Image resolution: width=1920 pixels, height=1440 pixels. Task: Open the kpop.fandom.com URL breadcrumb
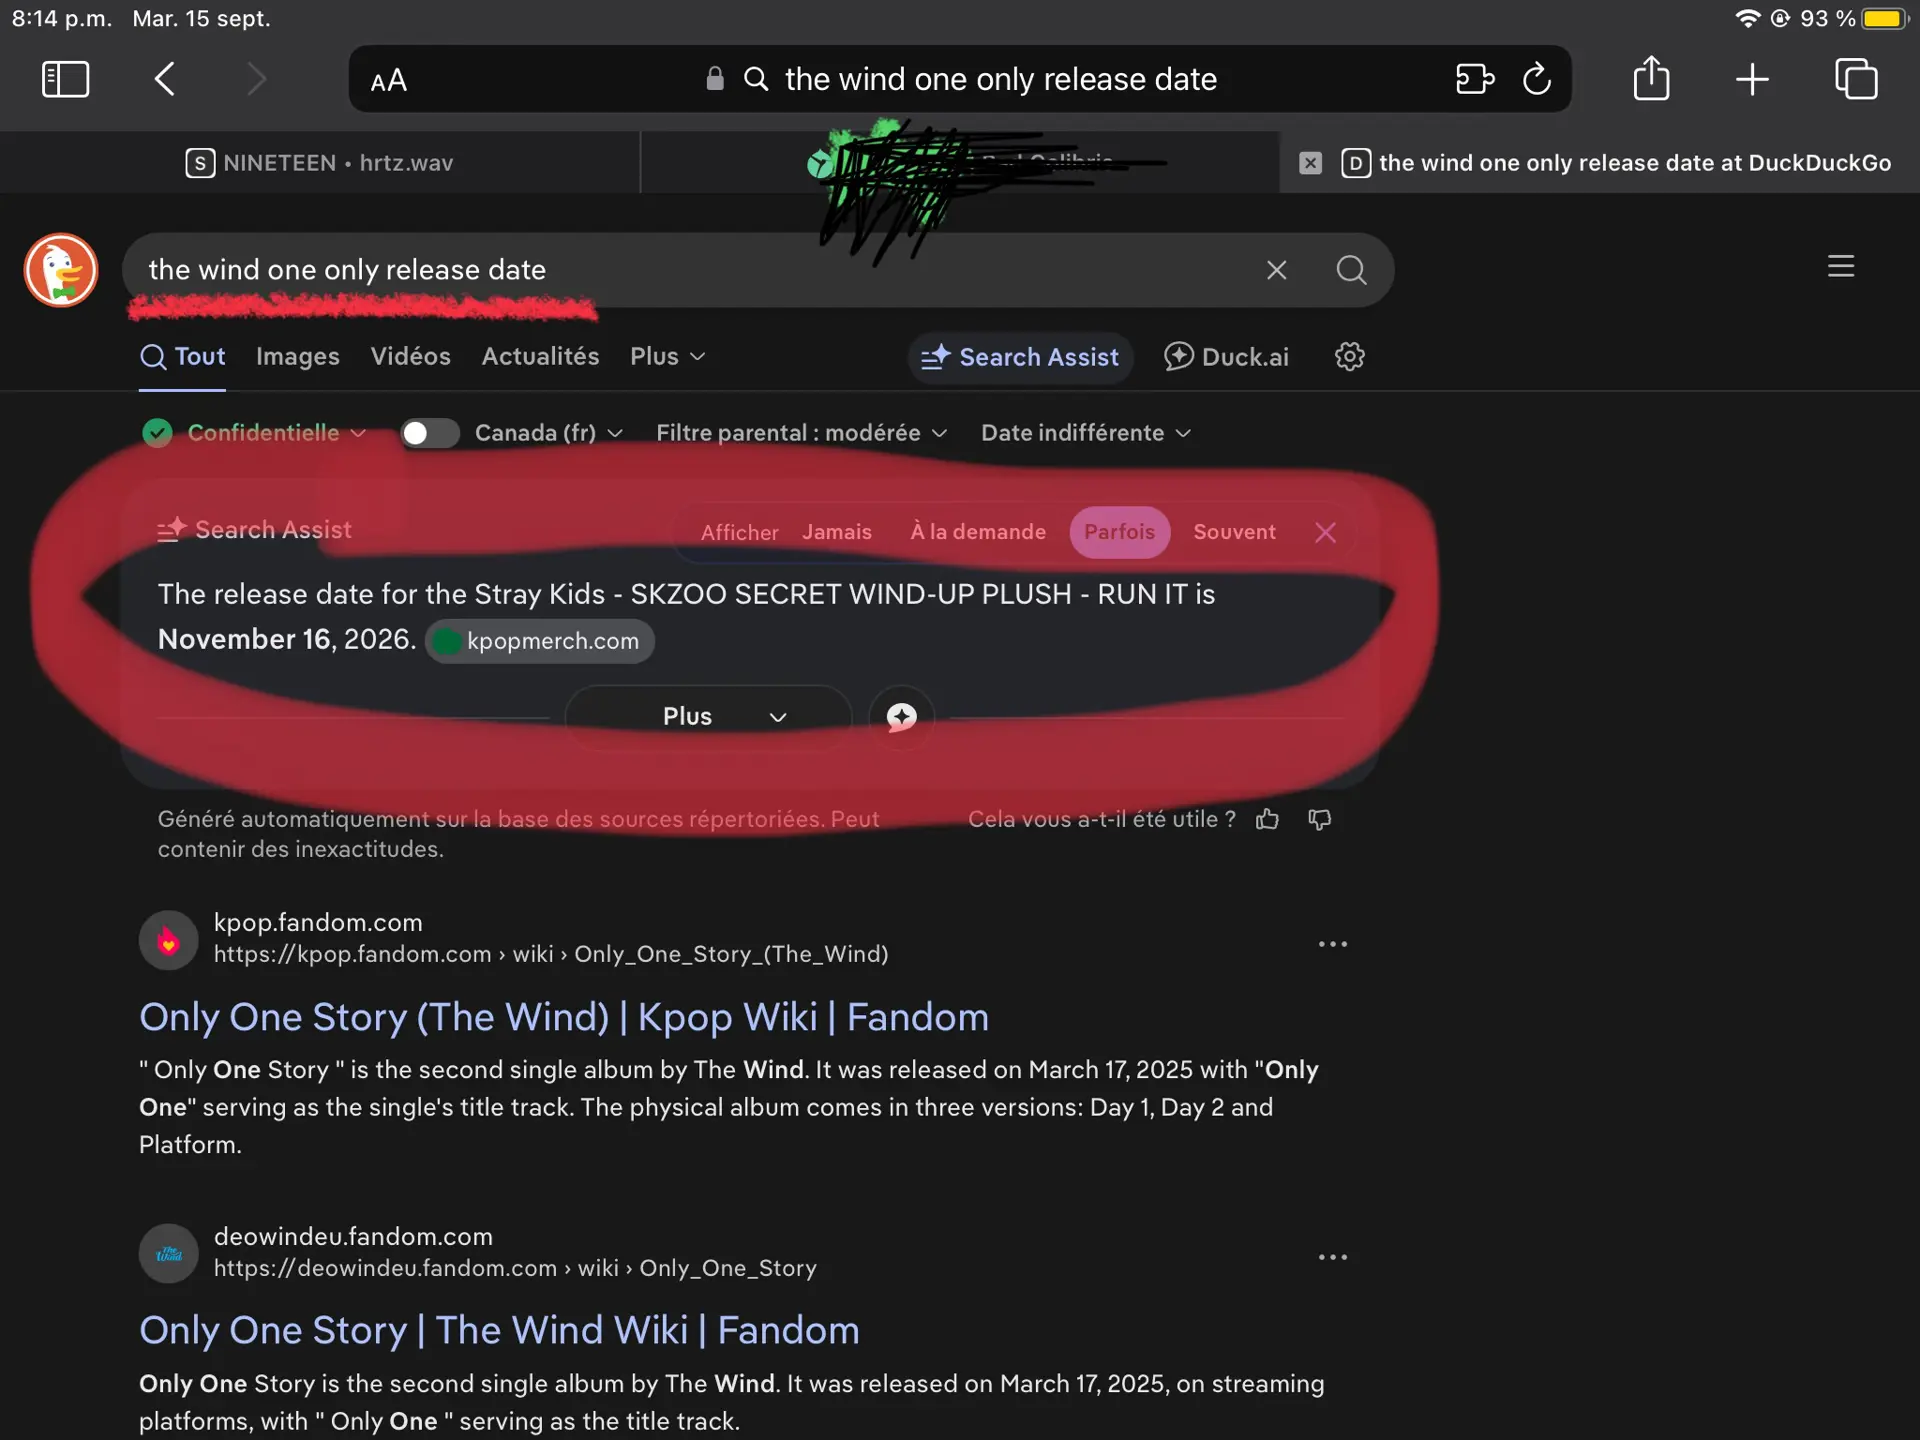point(551,954)
